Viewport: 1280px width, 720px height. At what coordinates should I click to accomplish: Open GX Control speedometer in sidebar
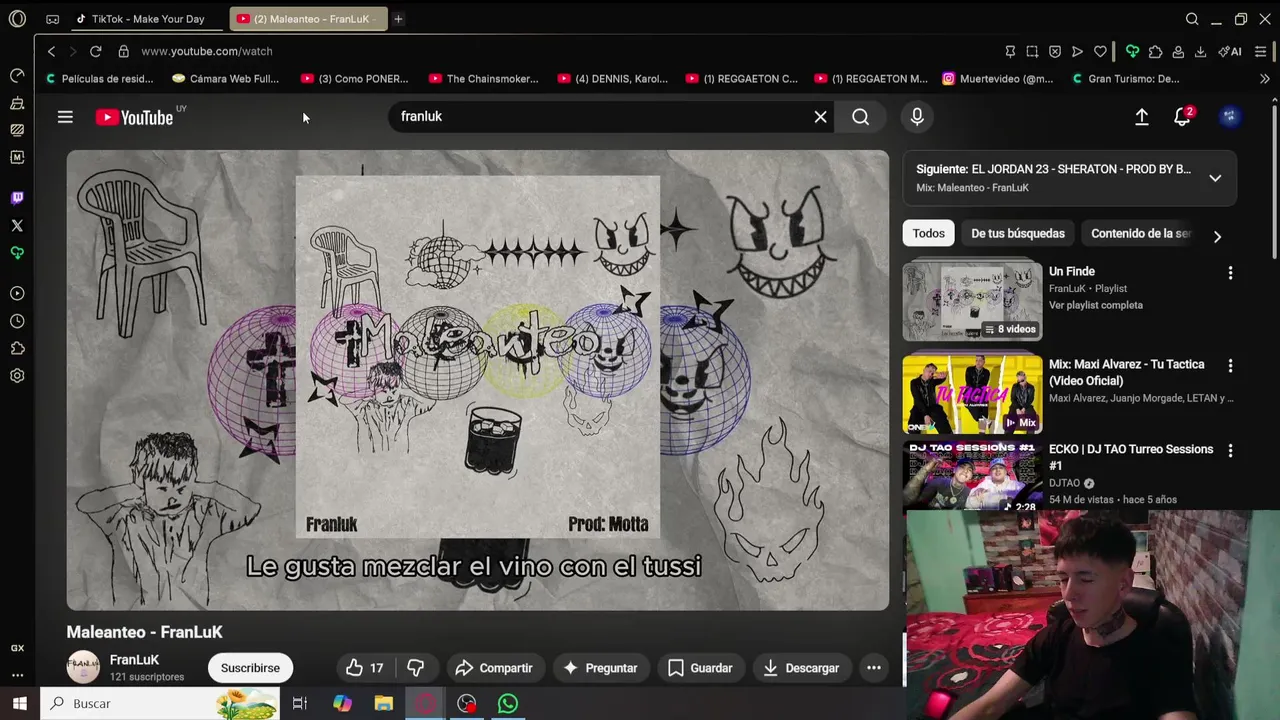click(x=17, y=76)
